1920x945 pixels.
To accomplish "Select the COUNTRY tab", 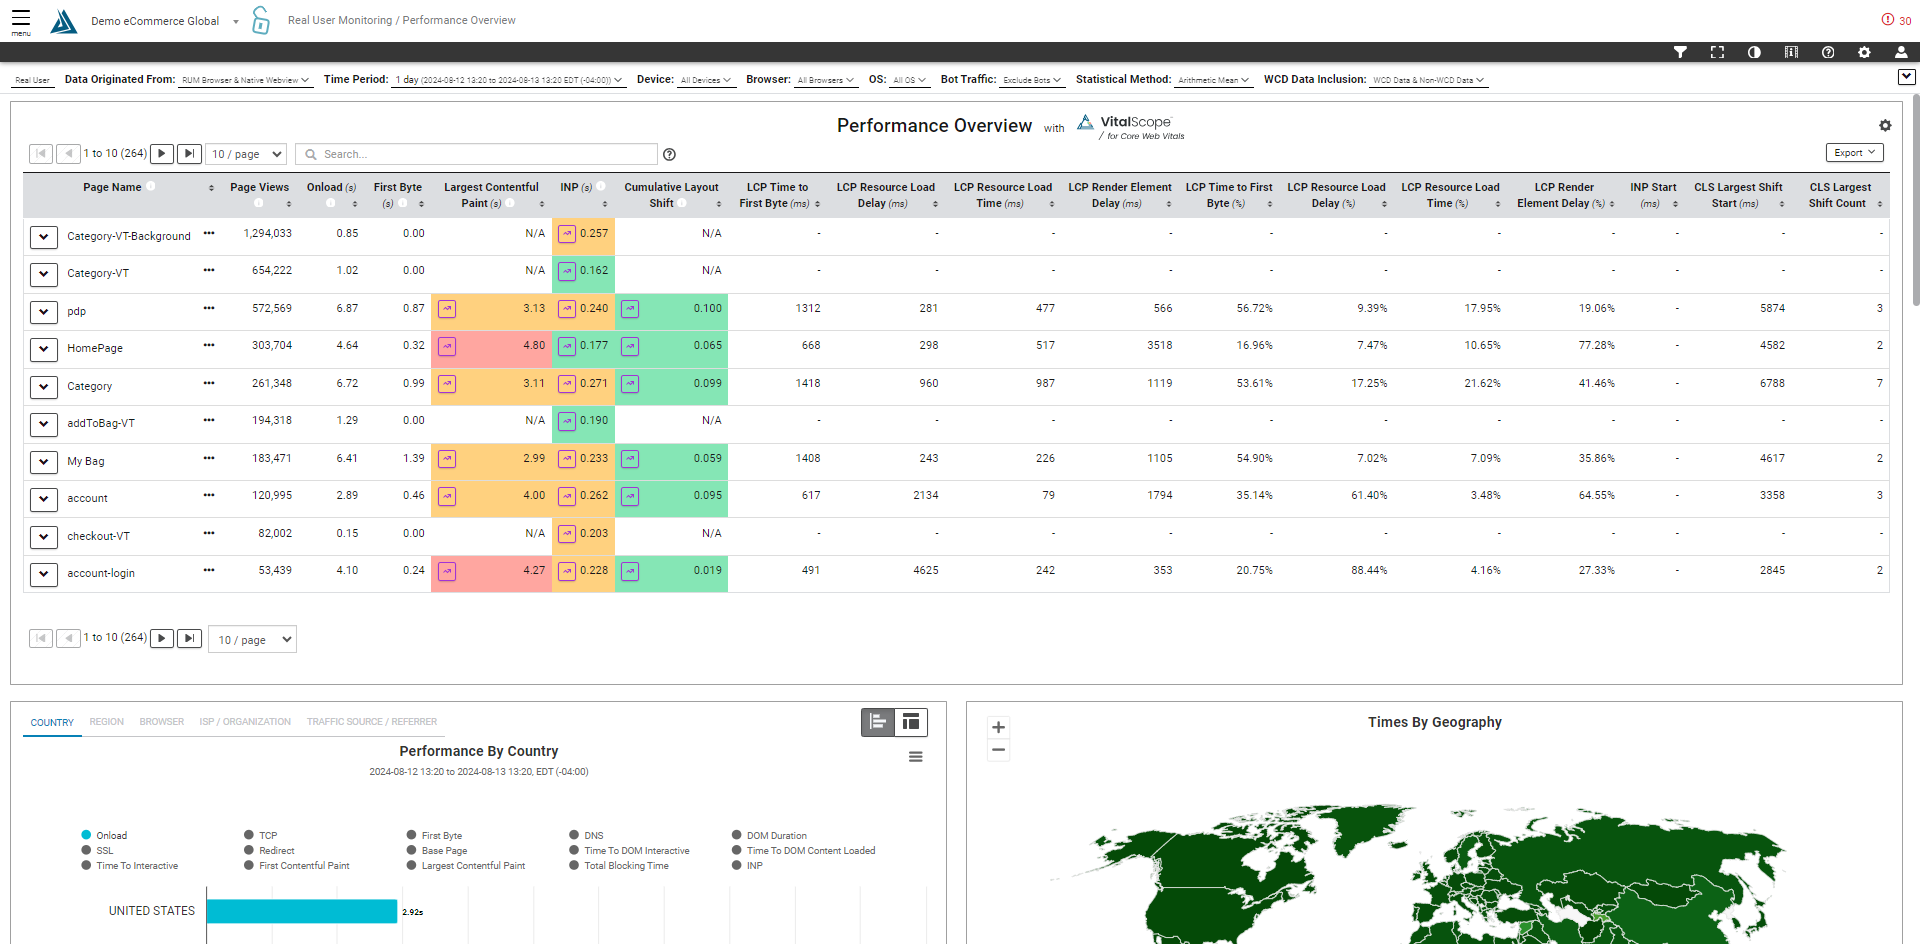I will coord(52,722).
